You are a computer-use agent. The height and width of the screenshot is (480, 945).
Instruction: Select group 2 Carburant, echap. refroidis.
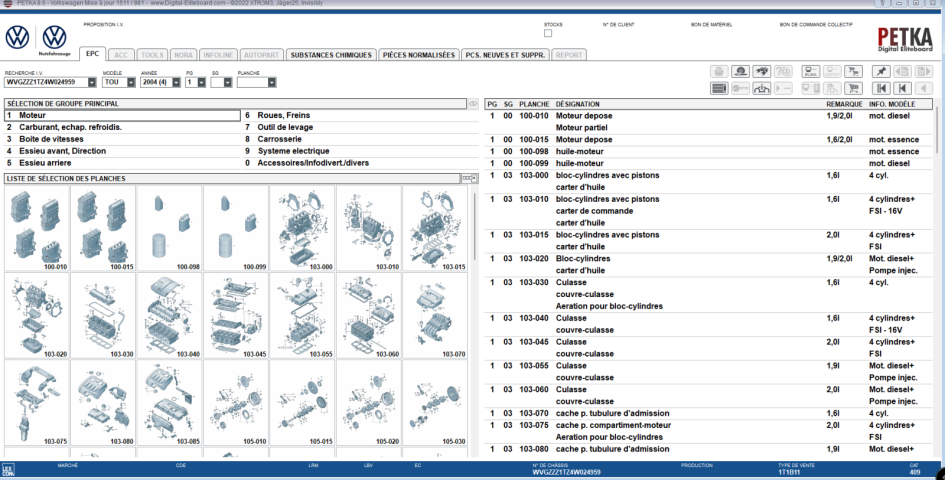(122, 127)
